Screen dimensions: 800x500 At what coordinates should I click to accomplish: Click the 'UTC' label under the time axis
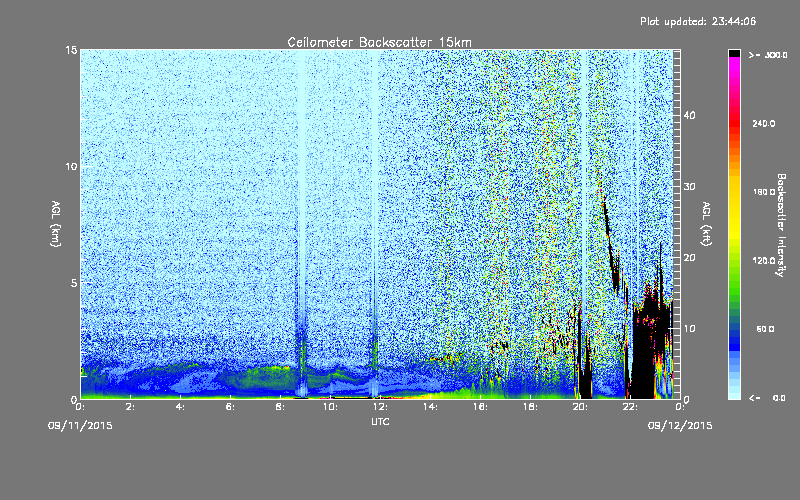click(x=380, y=421)
